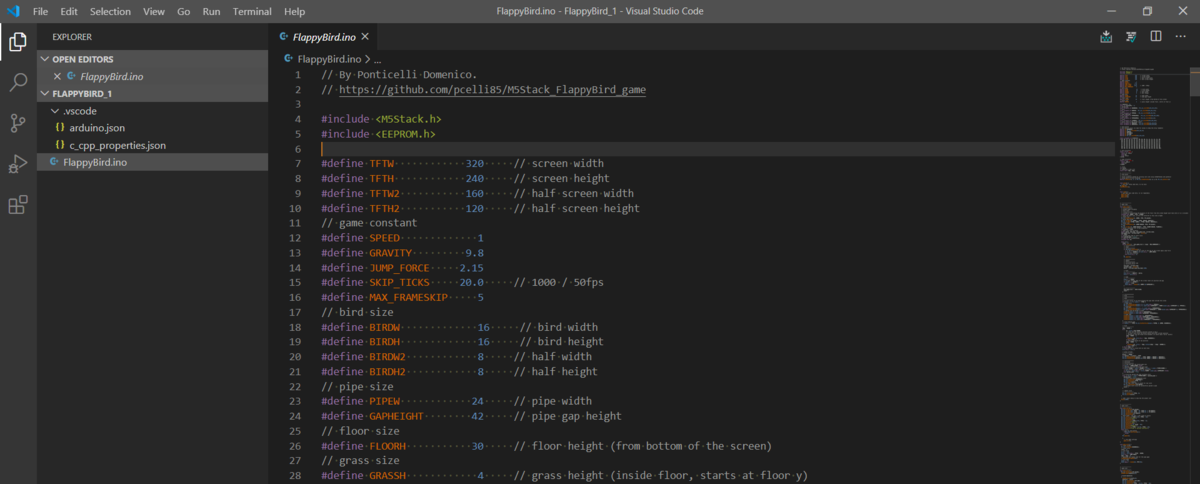Click the EXPLORER panel title
The image size is (1200, 484).
point(72,37)
